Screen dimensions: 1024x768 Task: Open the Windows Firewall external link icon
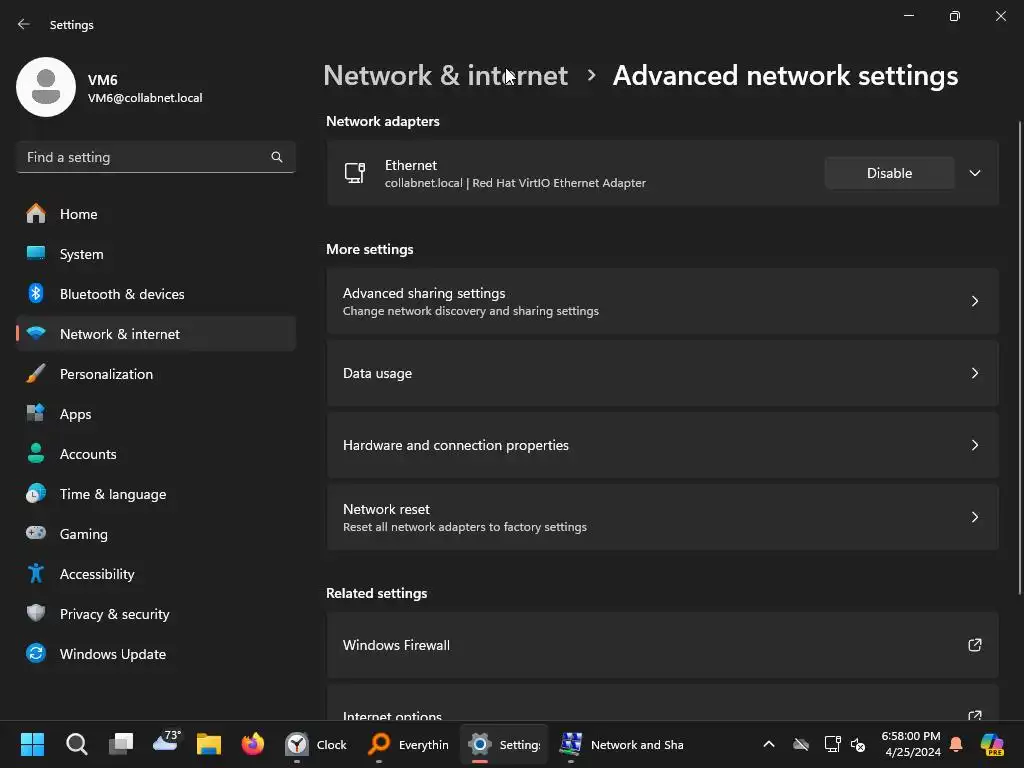(975, 645)
